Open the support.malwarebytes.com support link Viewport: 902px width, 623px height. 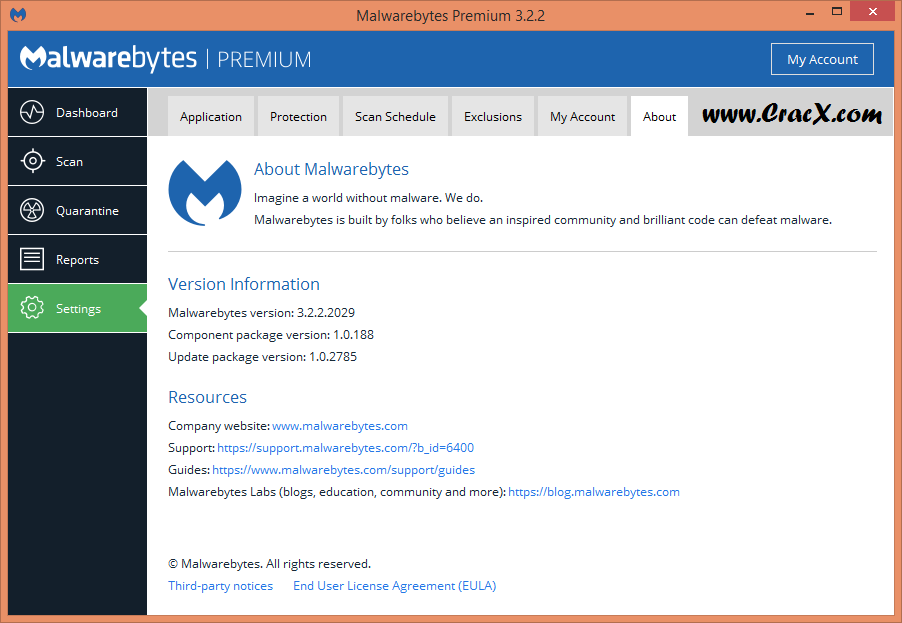(x=345, y=448)
